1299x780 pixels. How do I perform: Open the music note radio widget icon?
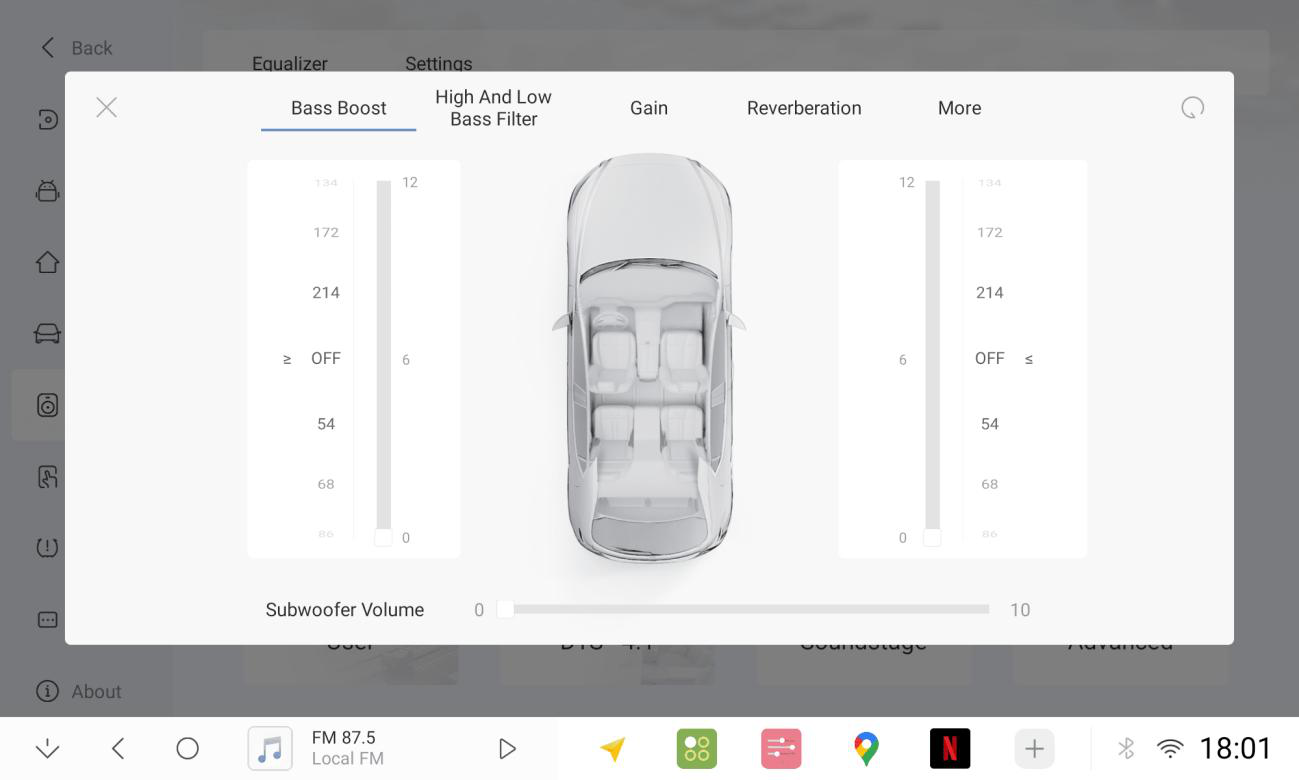point(270,748)
